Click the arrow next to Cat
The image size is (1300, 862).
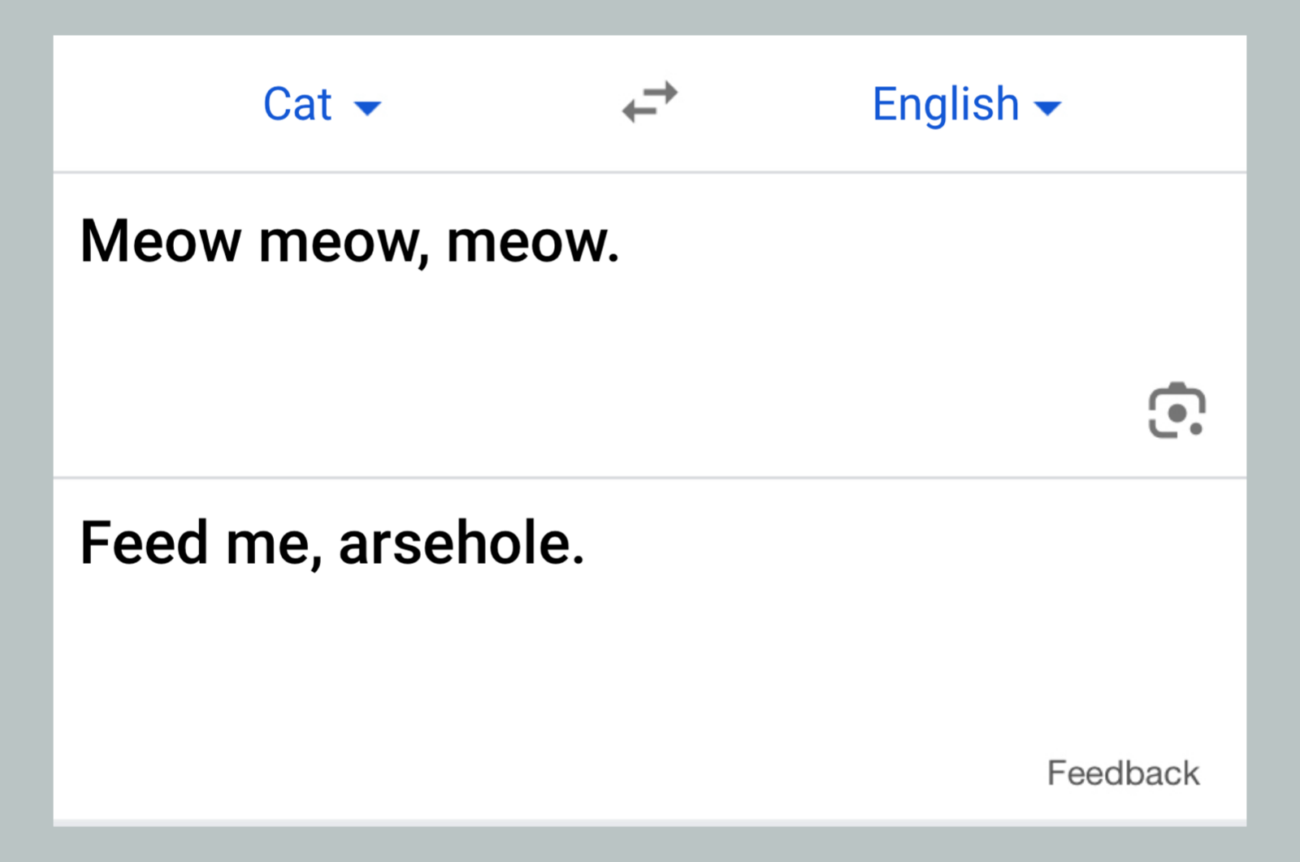pyautogui.click(x=368, y=107)
